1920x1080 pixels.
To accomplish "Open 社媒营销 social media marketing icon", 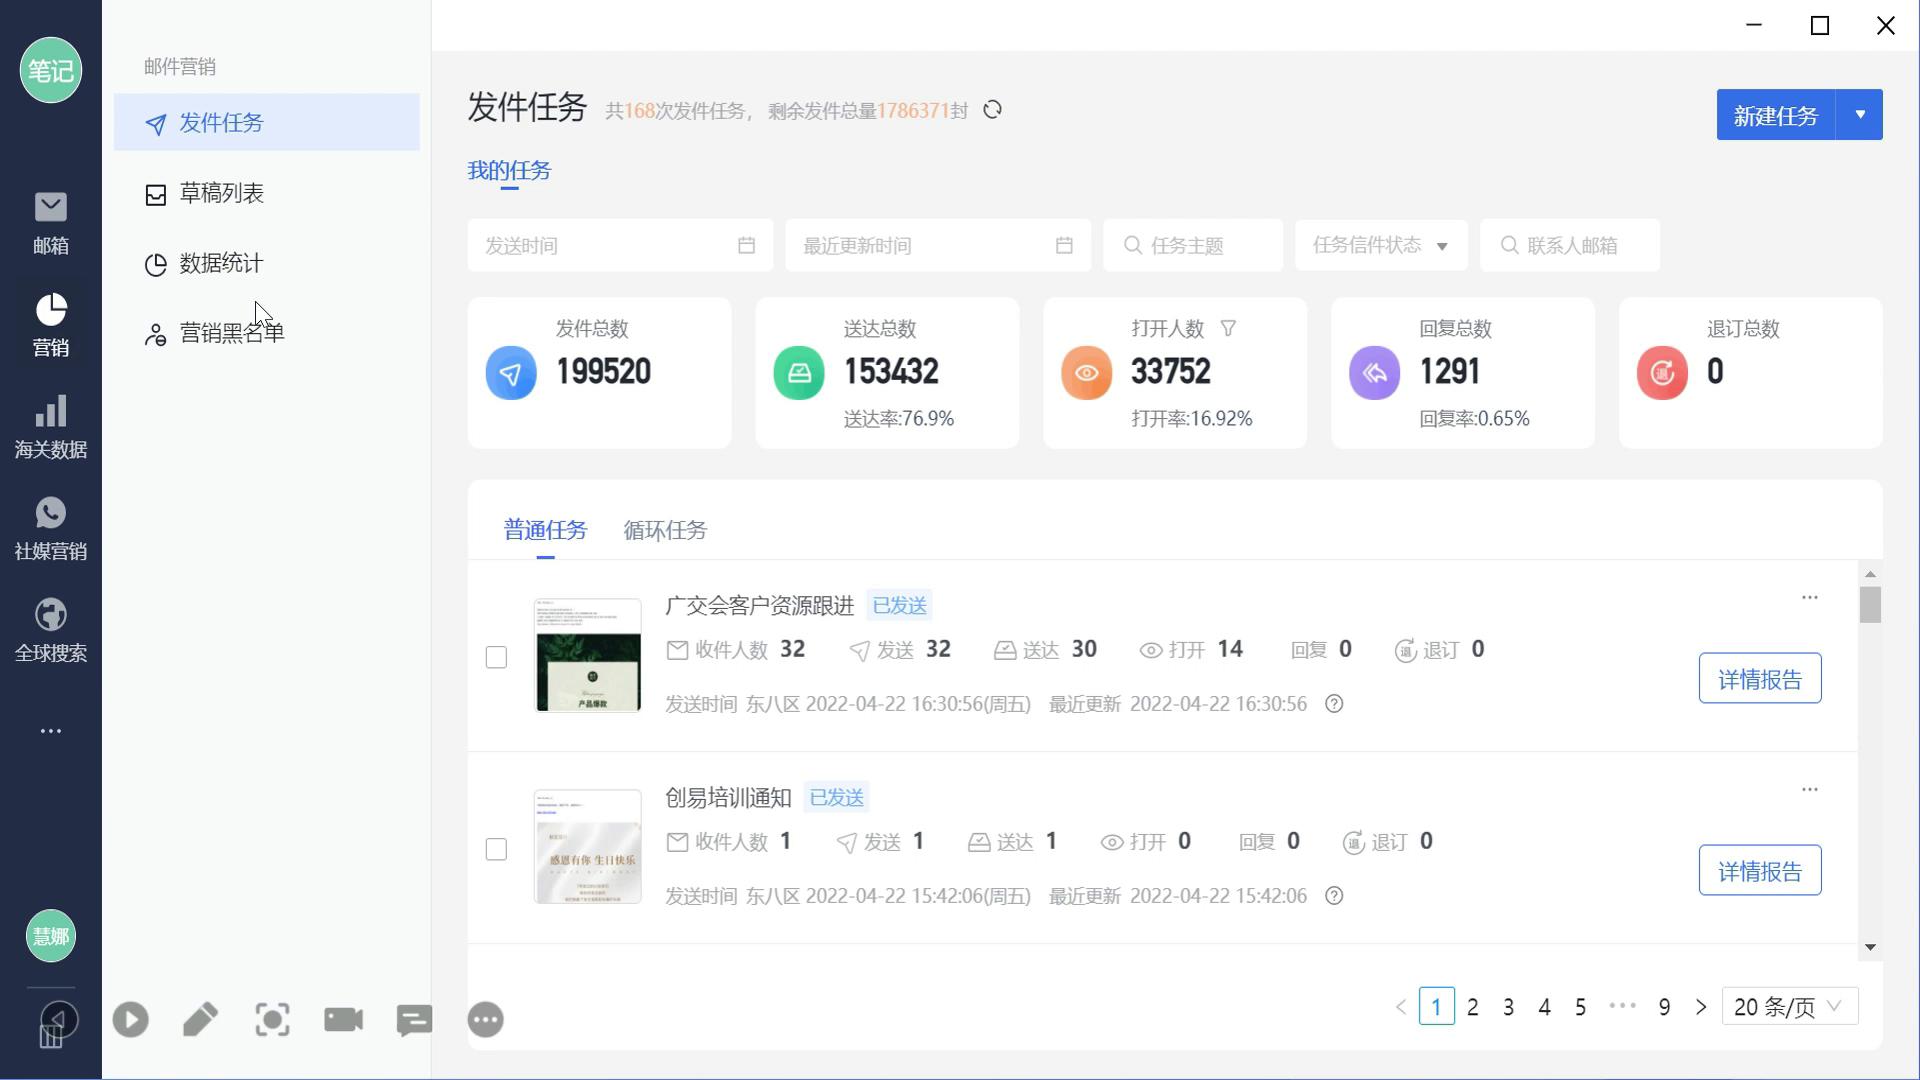I will point(50,528).
